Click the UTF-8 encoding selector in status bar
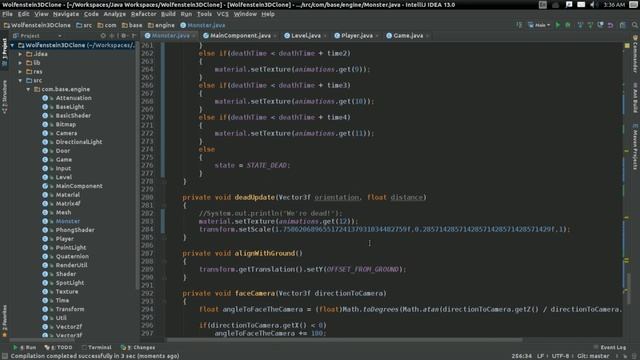The width and height of the screenshot is (640, 360). (x=560, y=356)
